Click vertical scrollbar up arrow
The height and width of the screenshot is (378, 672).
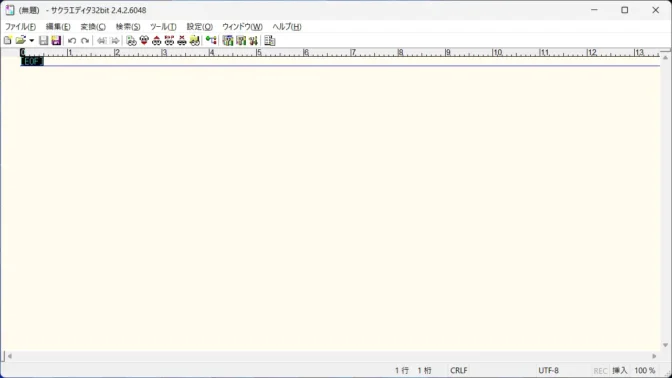[x=665, y=57]
